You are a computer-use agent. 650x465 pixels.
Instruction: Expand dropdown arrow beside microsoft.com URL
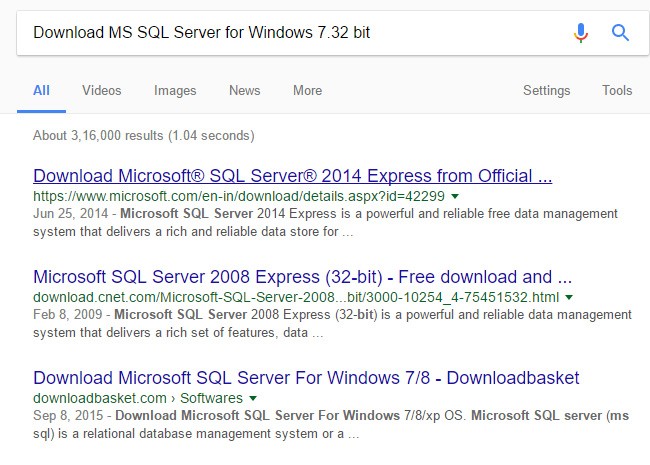455,196
